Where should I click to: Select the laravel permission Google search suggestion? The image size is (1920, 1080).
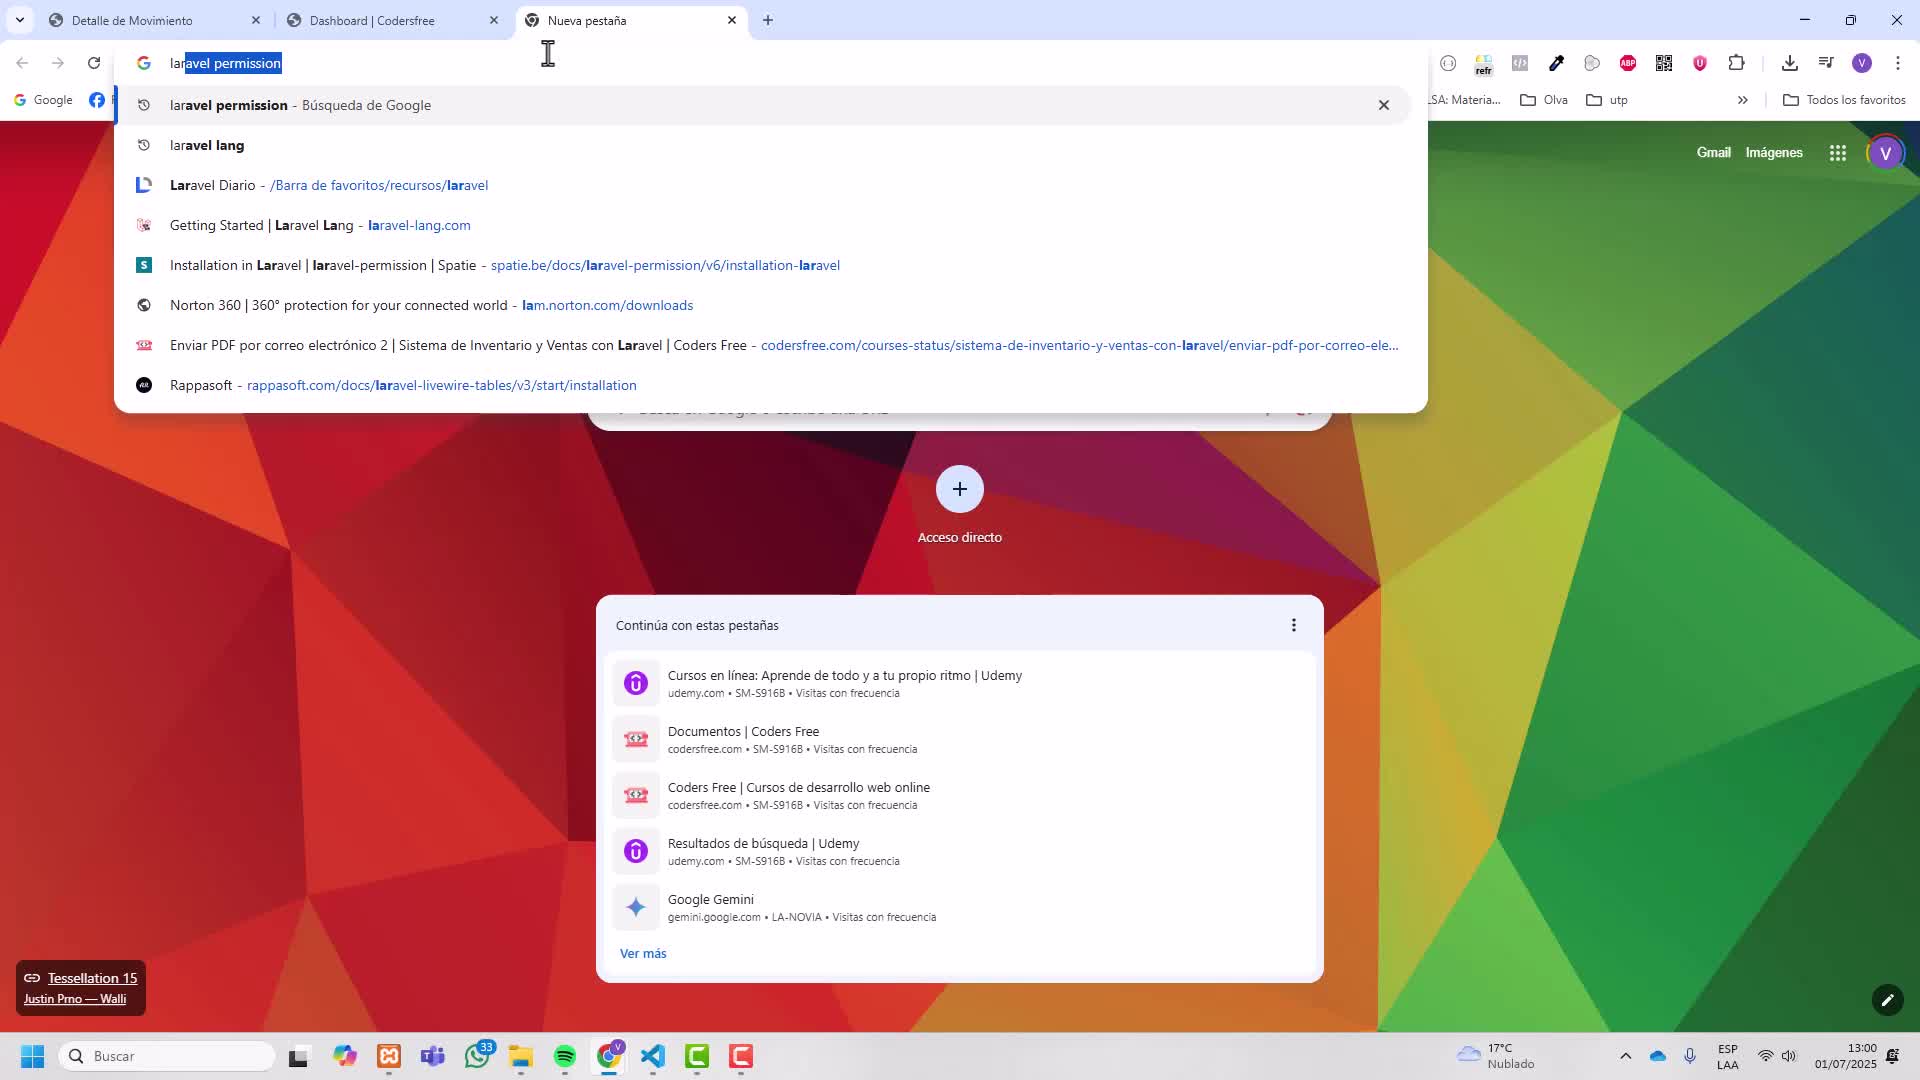[760, 105]
